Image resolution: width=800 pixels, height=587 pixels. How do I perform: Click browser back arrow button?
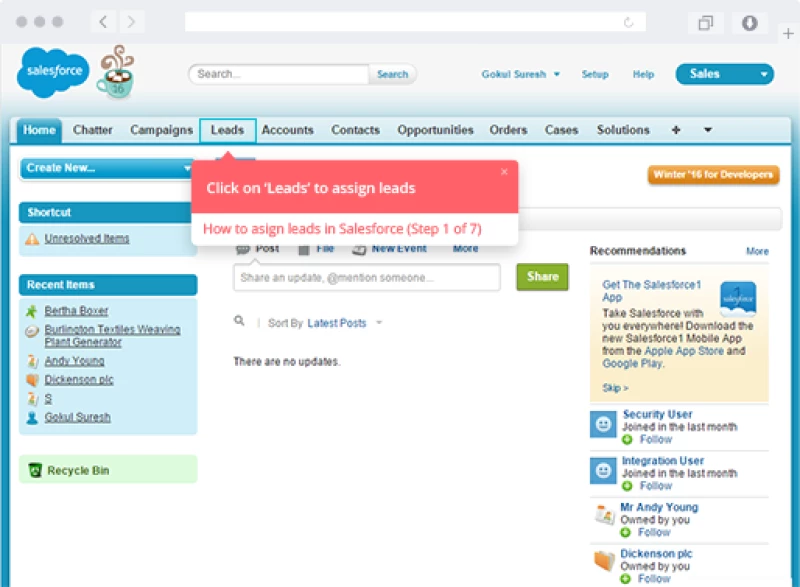coord(104,22)
